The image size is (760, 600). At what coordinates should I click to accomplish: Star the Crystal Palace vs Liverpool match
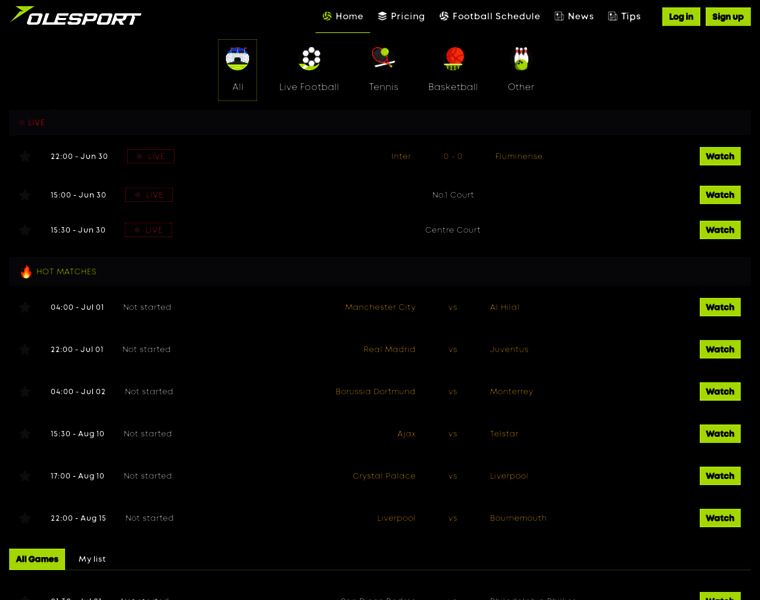tap(25, 476)
